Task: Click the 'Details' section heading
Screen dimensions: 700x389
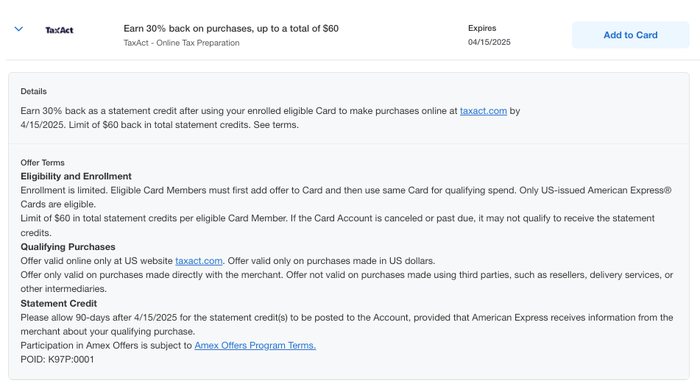Action: [33, 91]
